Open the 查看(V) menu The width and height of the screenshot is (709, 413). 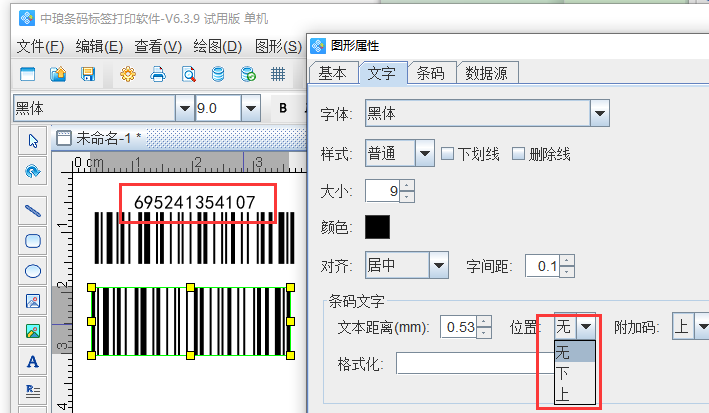[x=158, y=47]
